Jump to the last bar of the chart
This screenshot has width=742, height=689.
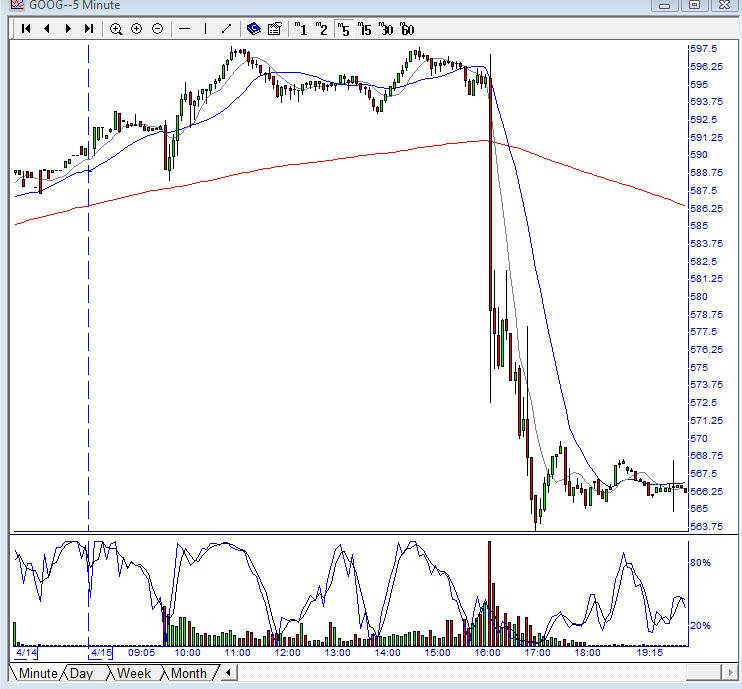click(89, 29)
